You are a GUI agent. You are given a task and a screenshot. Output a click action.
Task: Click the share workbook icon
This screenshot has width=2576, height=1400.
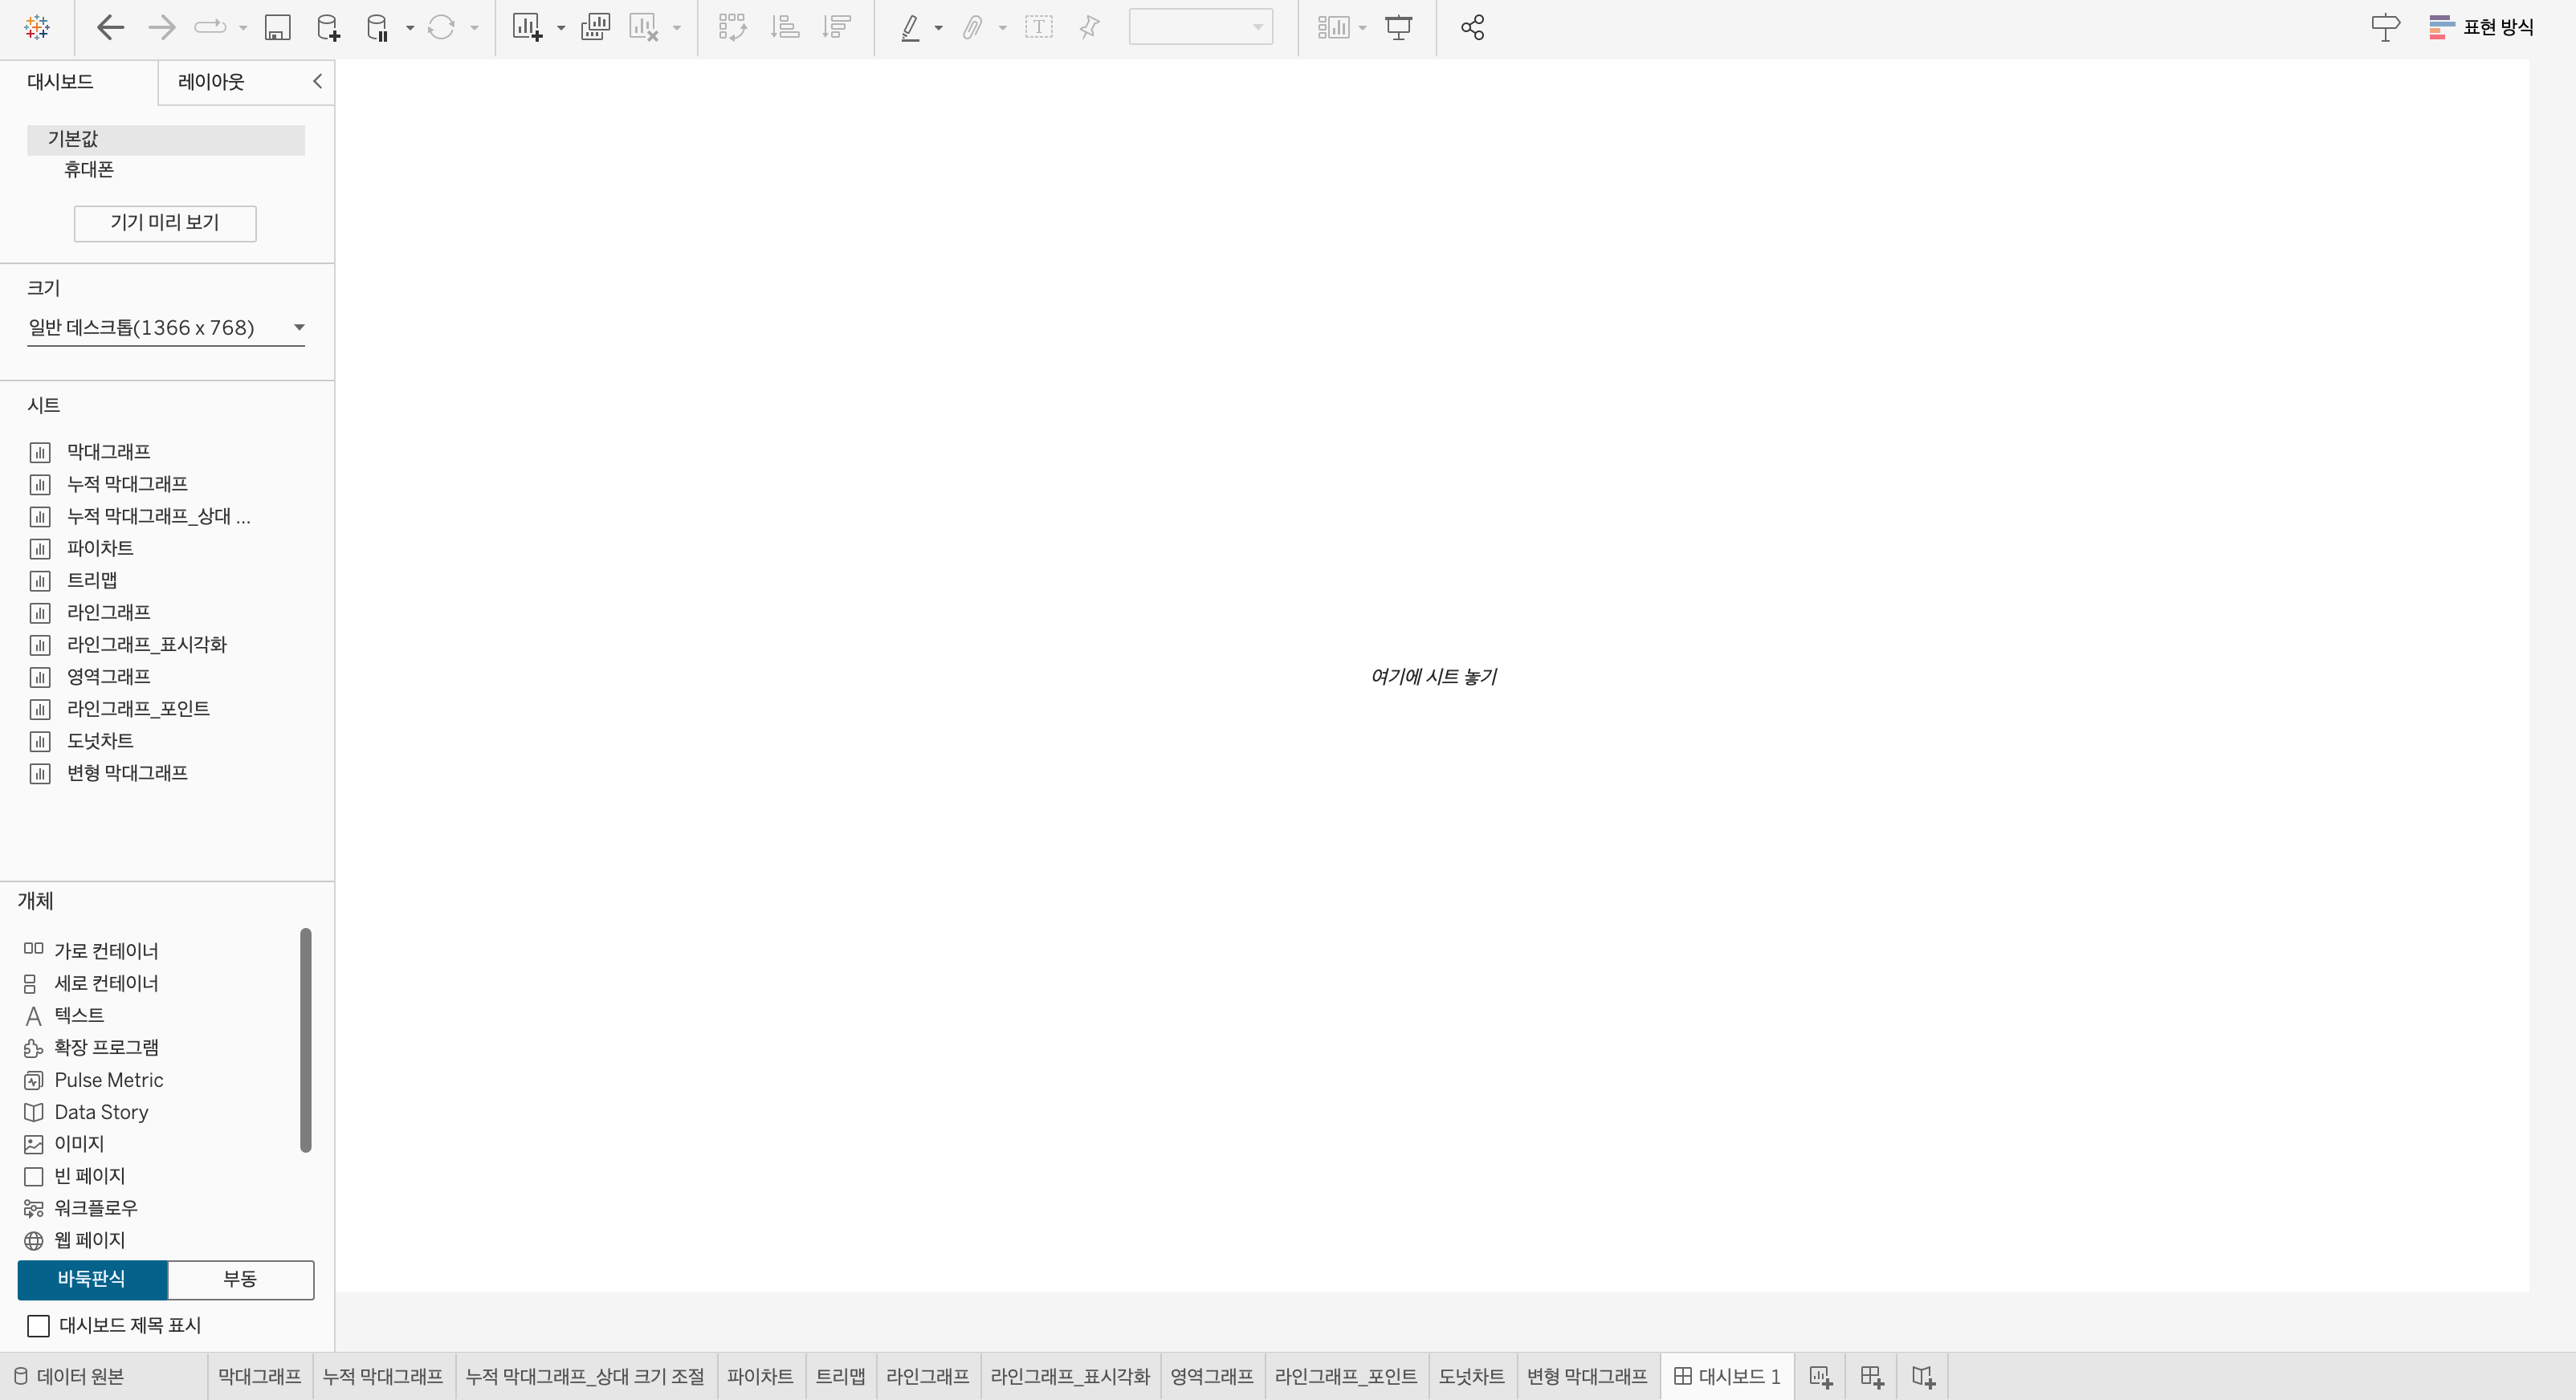[x=1472, y=27]
